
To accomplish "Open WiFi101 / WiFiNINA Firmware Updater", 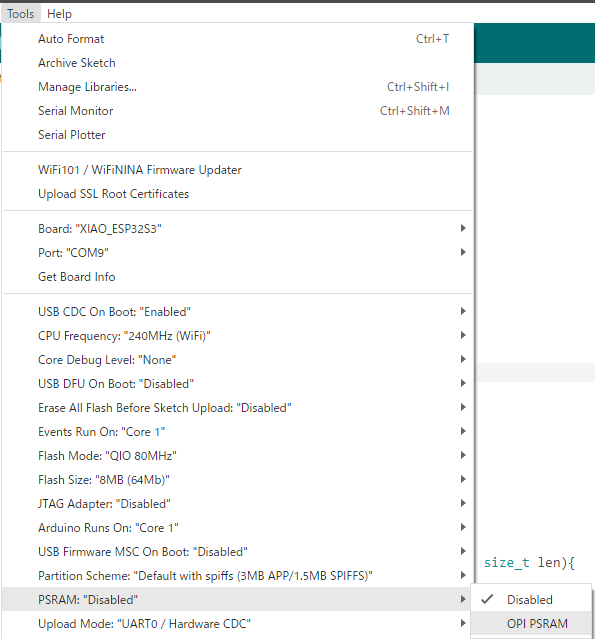I will 238,170.
